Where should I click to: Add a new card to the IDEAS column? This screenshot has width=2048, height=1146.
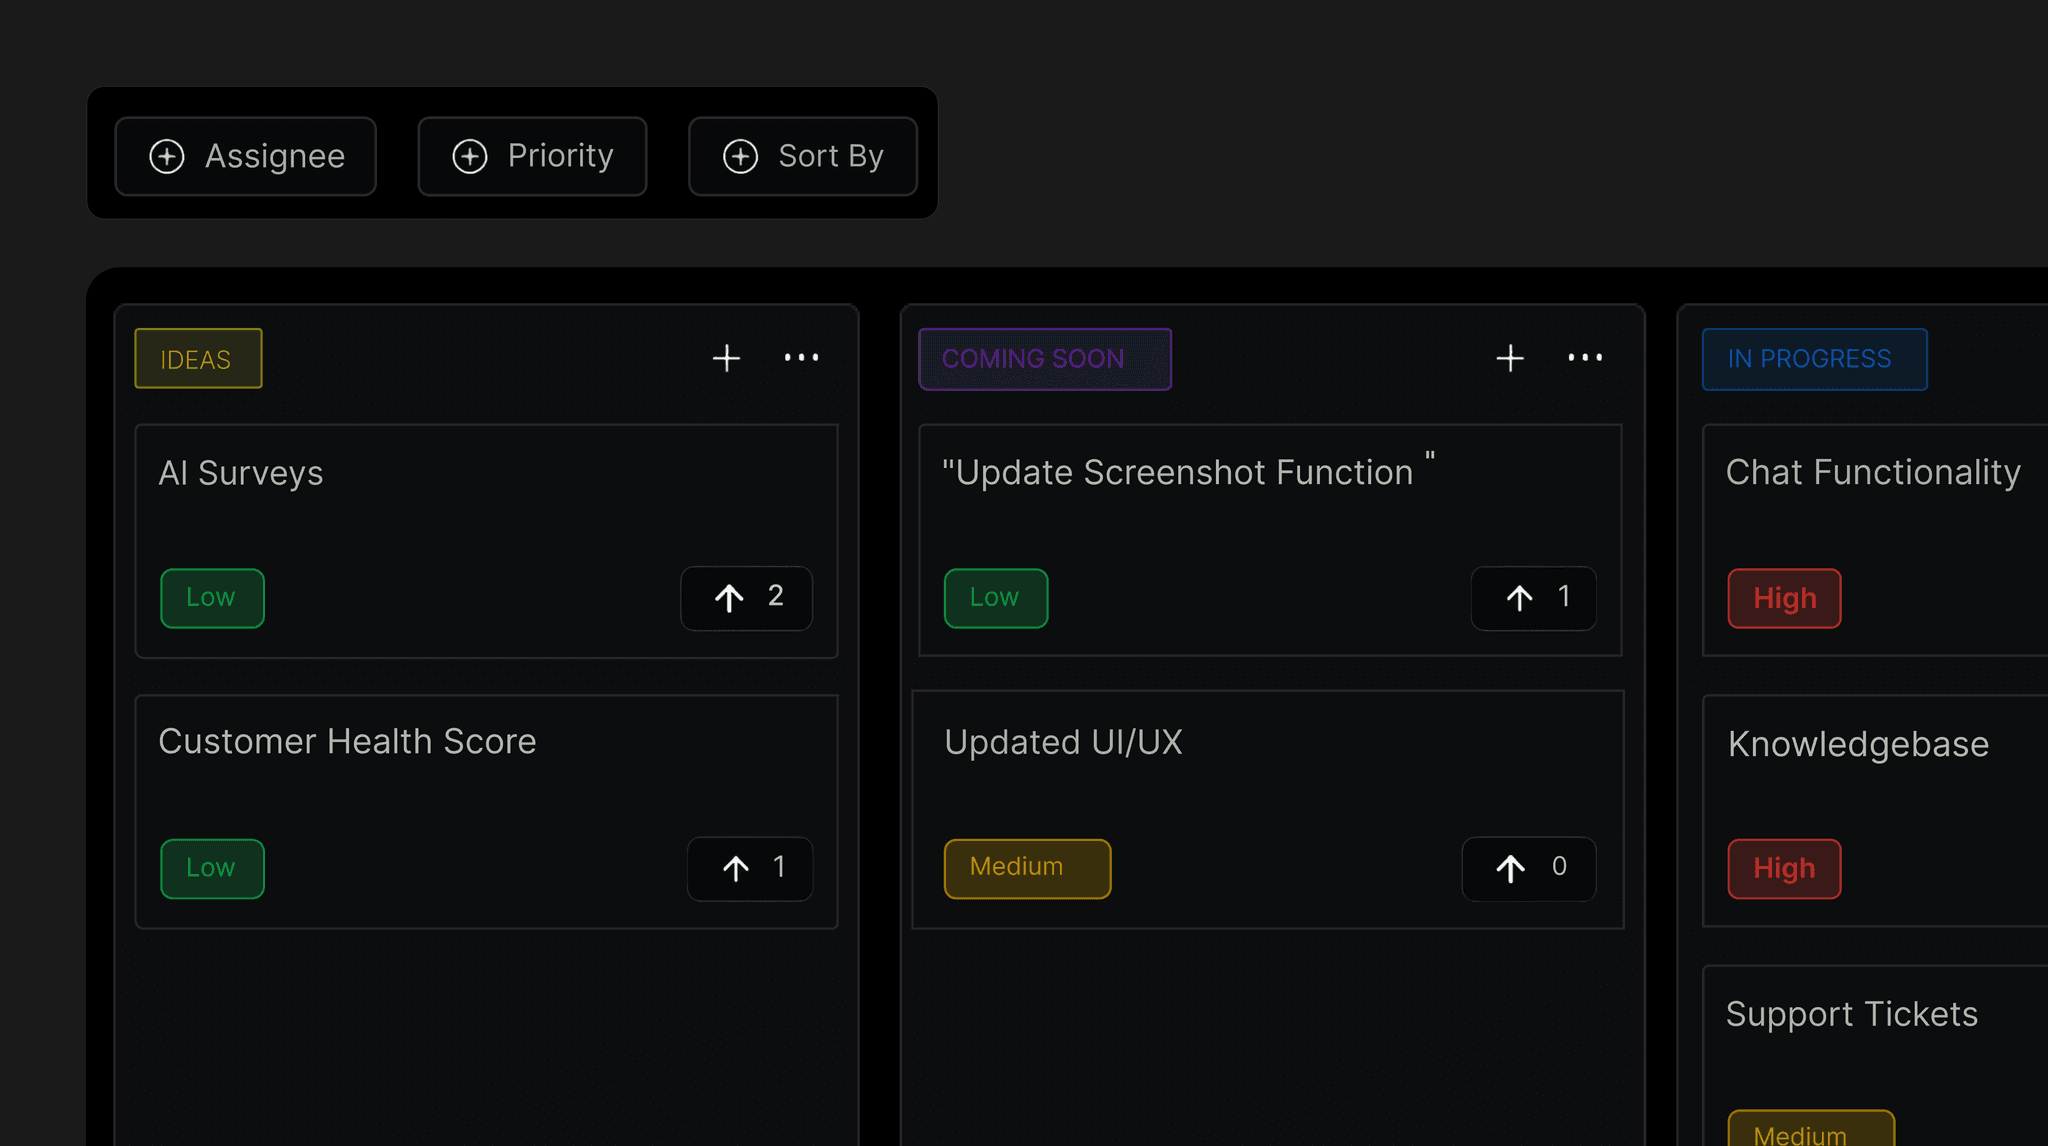click(x=726, y=357)
